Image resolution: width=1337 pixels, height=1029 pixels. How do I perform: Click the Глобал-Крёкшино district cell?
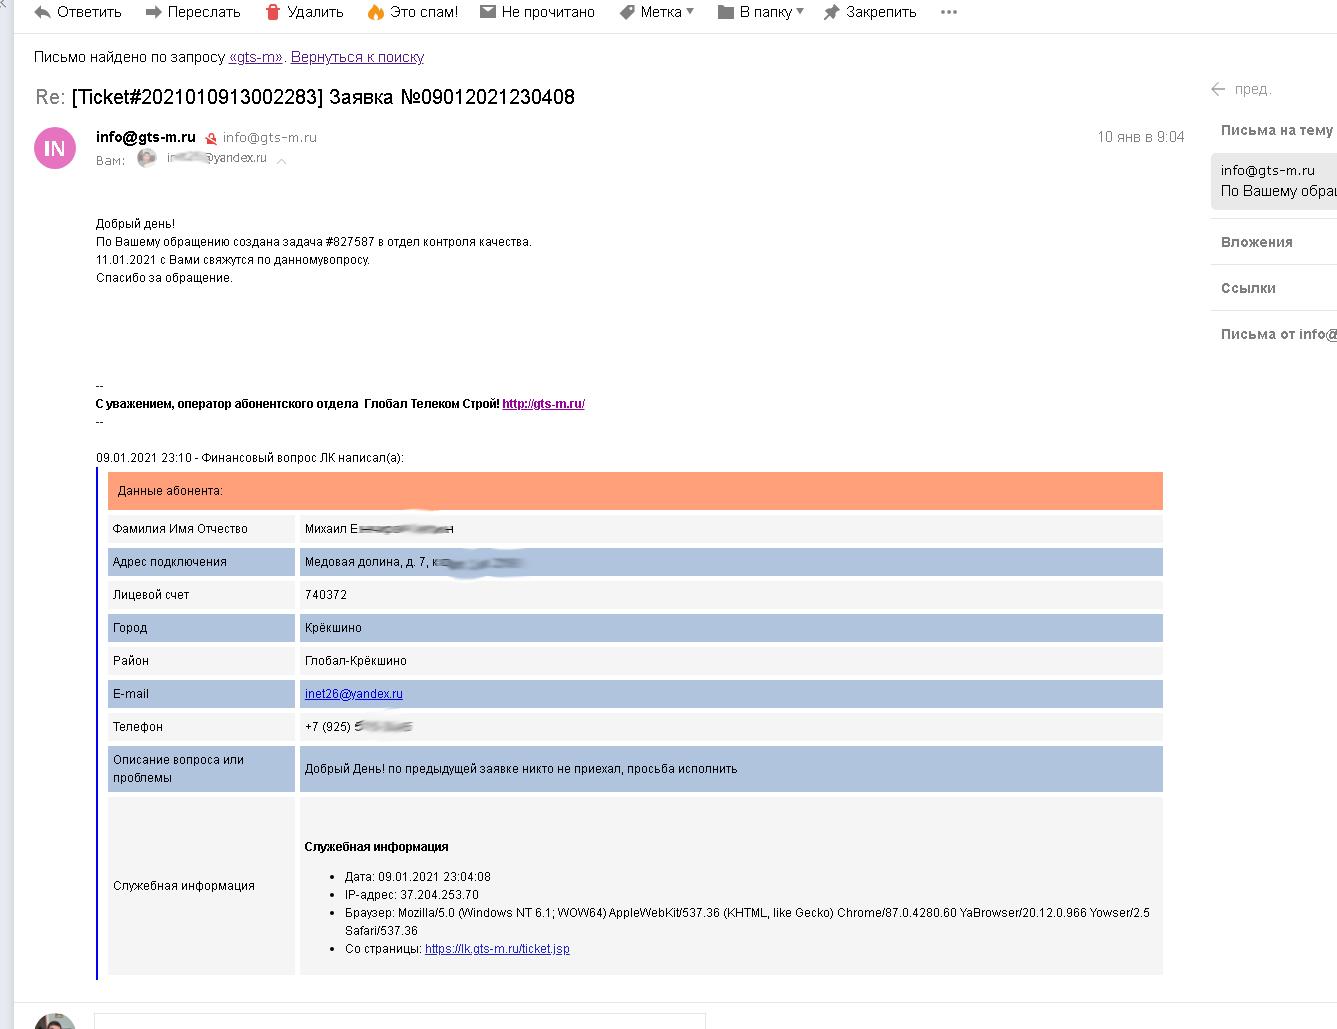[x=731, y=661]
